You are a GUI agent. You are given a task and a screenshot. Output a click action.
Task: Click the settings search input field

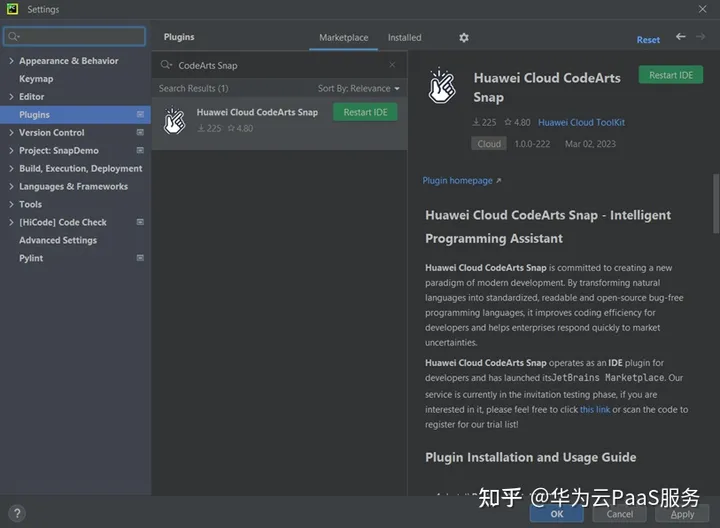(75, 36)
